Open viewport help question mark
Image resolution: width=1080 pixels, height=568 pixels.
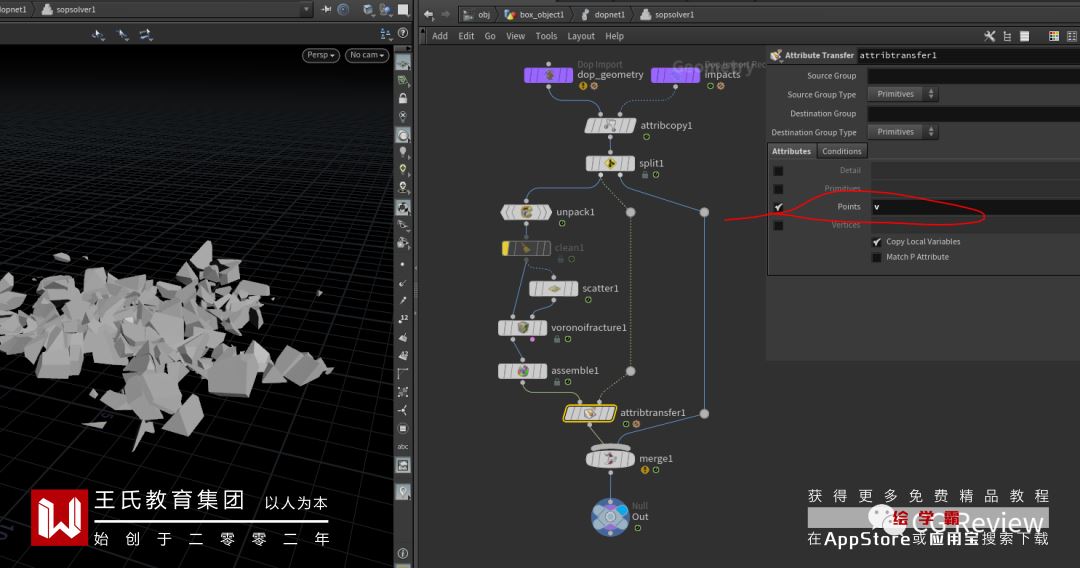click(403, 33)
